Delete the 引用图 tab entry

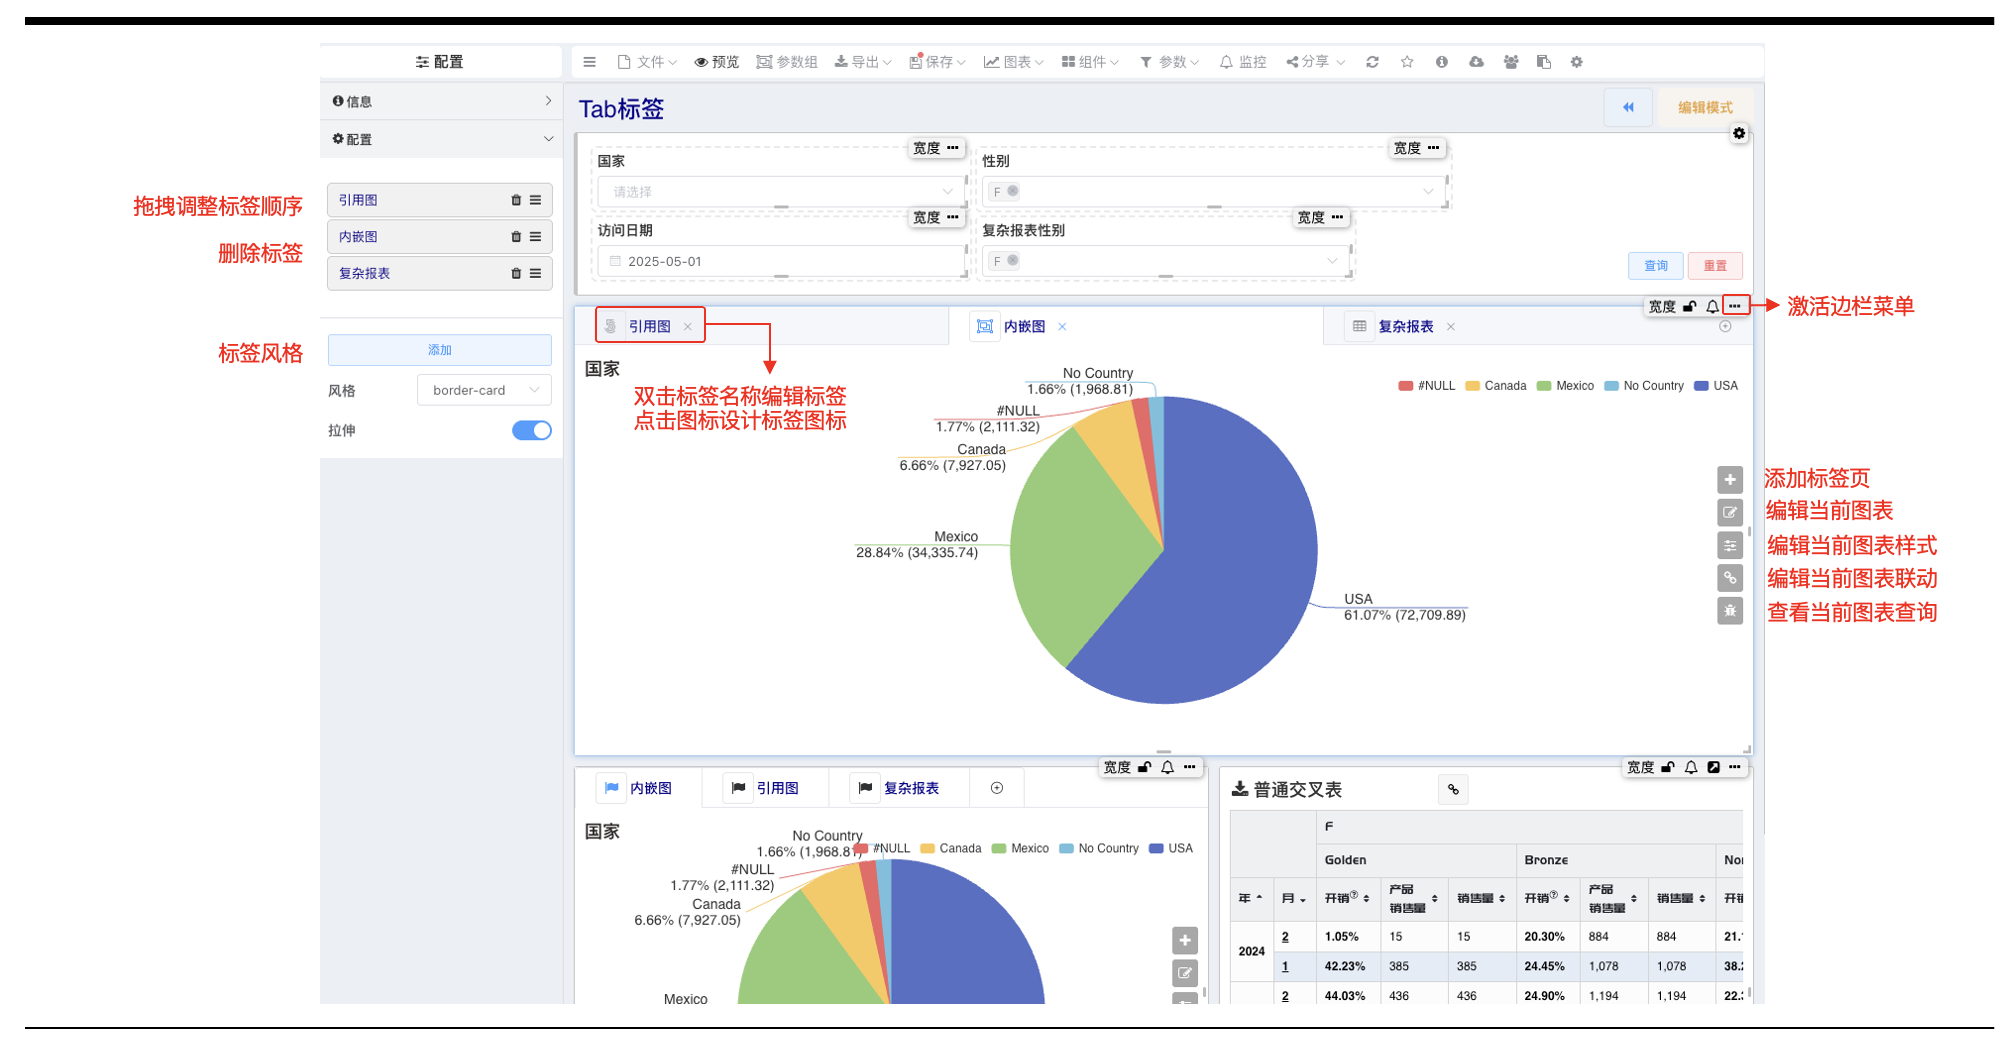tap(516, 200)
